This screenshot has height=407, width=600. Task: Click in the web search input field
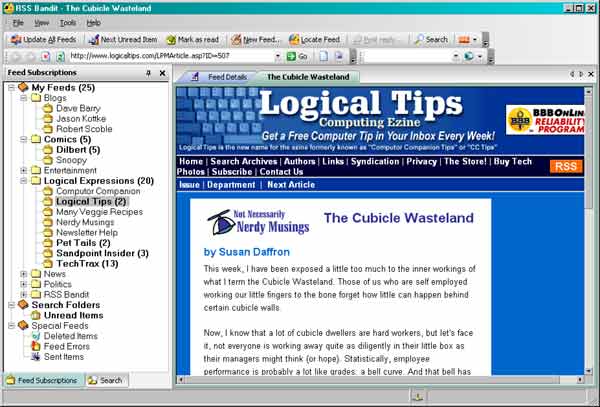[x=406, y=57]
